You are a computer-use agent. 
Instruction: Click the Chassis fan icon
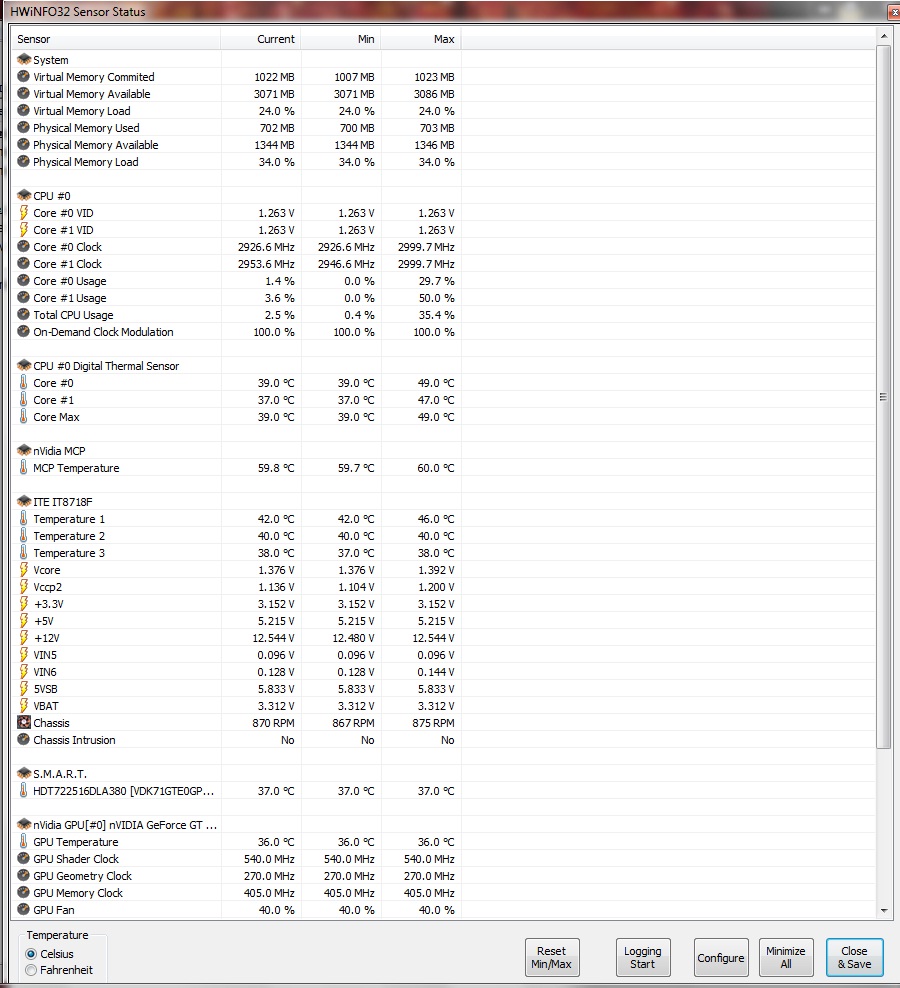(x=24, y=723)
